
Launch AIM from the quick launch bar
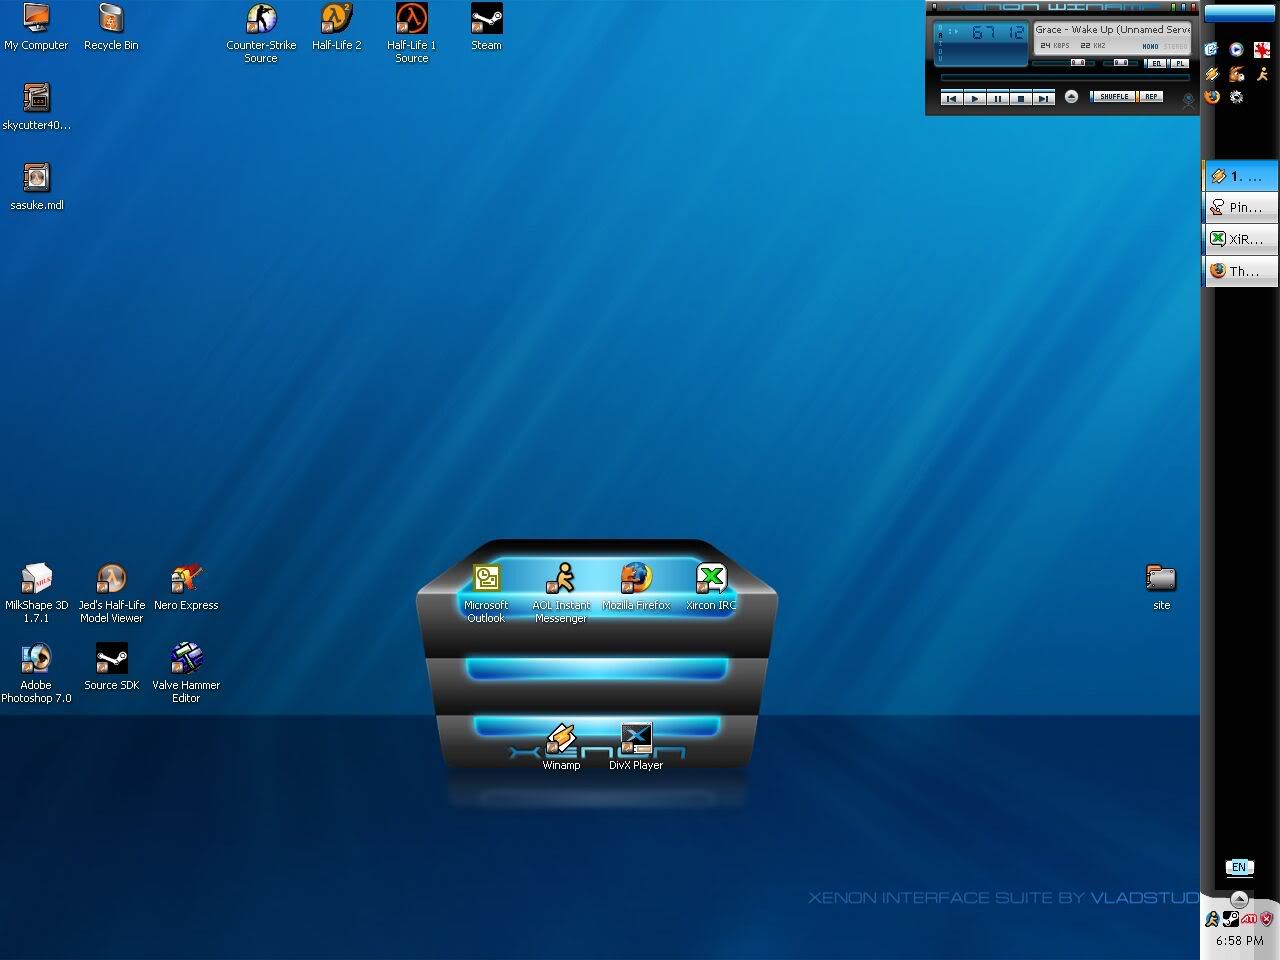coord(1262,73)
